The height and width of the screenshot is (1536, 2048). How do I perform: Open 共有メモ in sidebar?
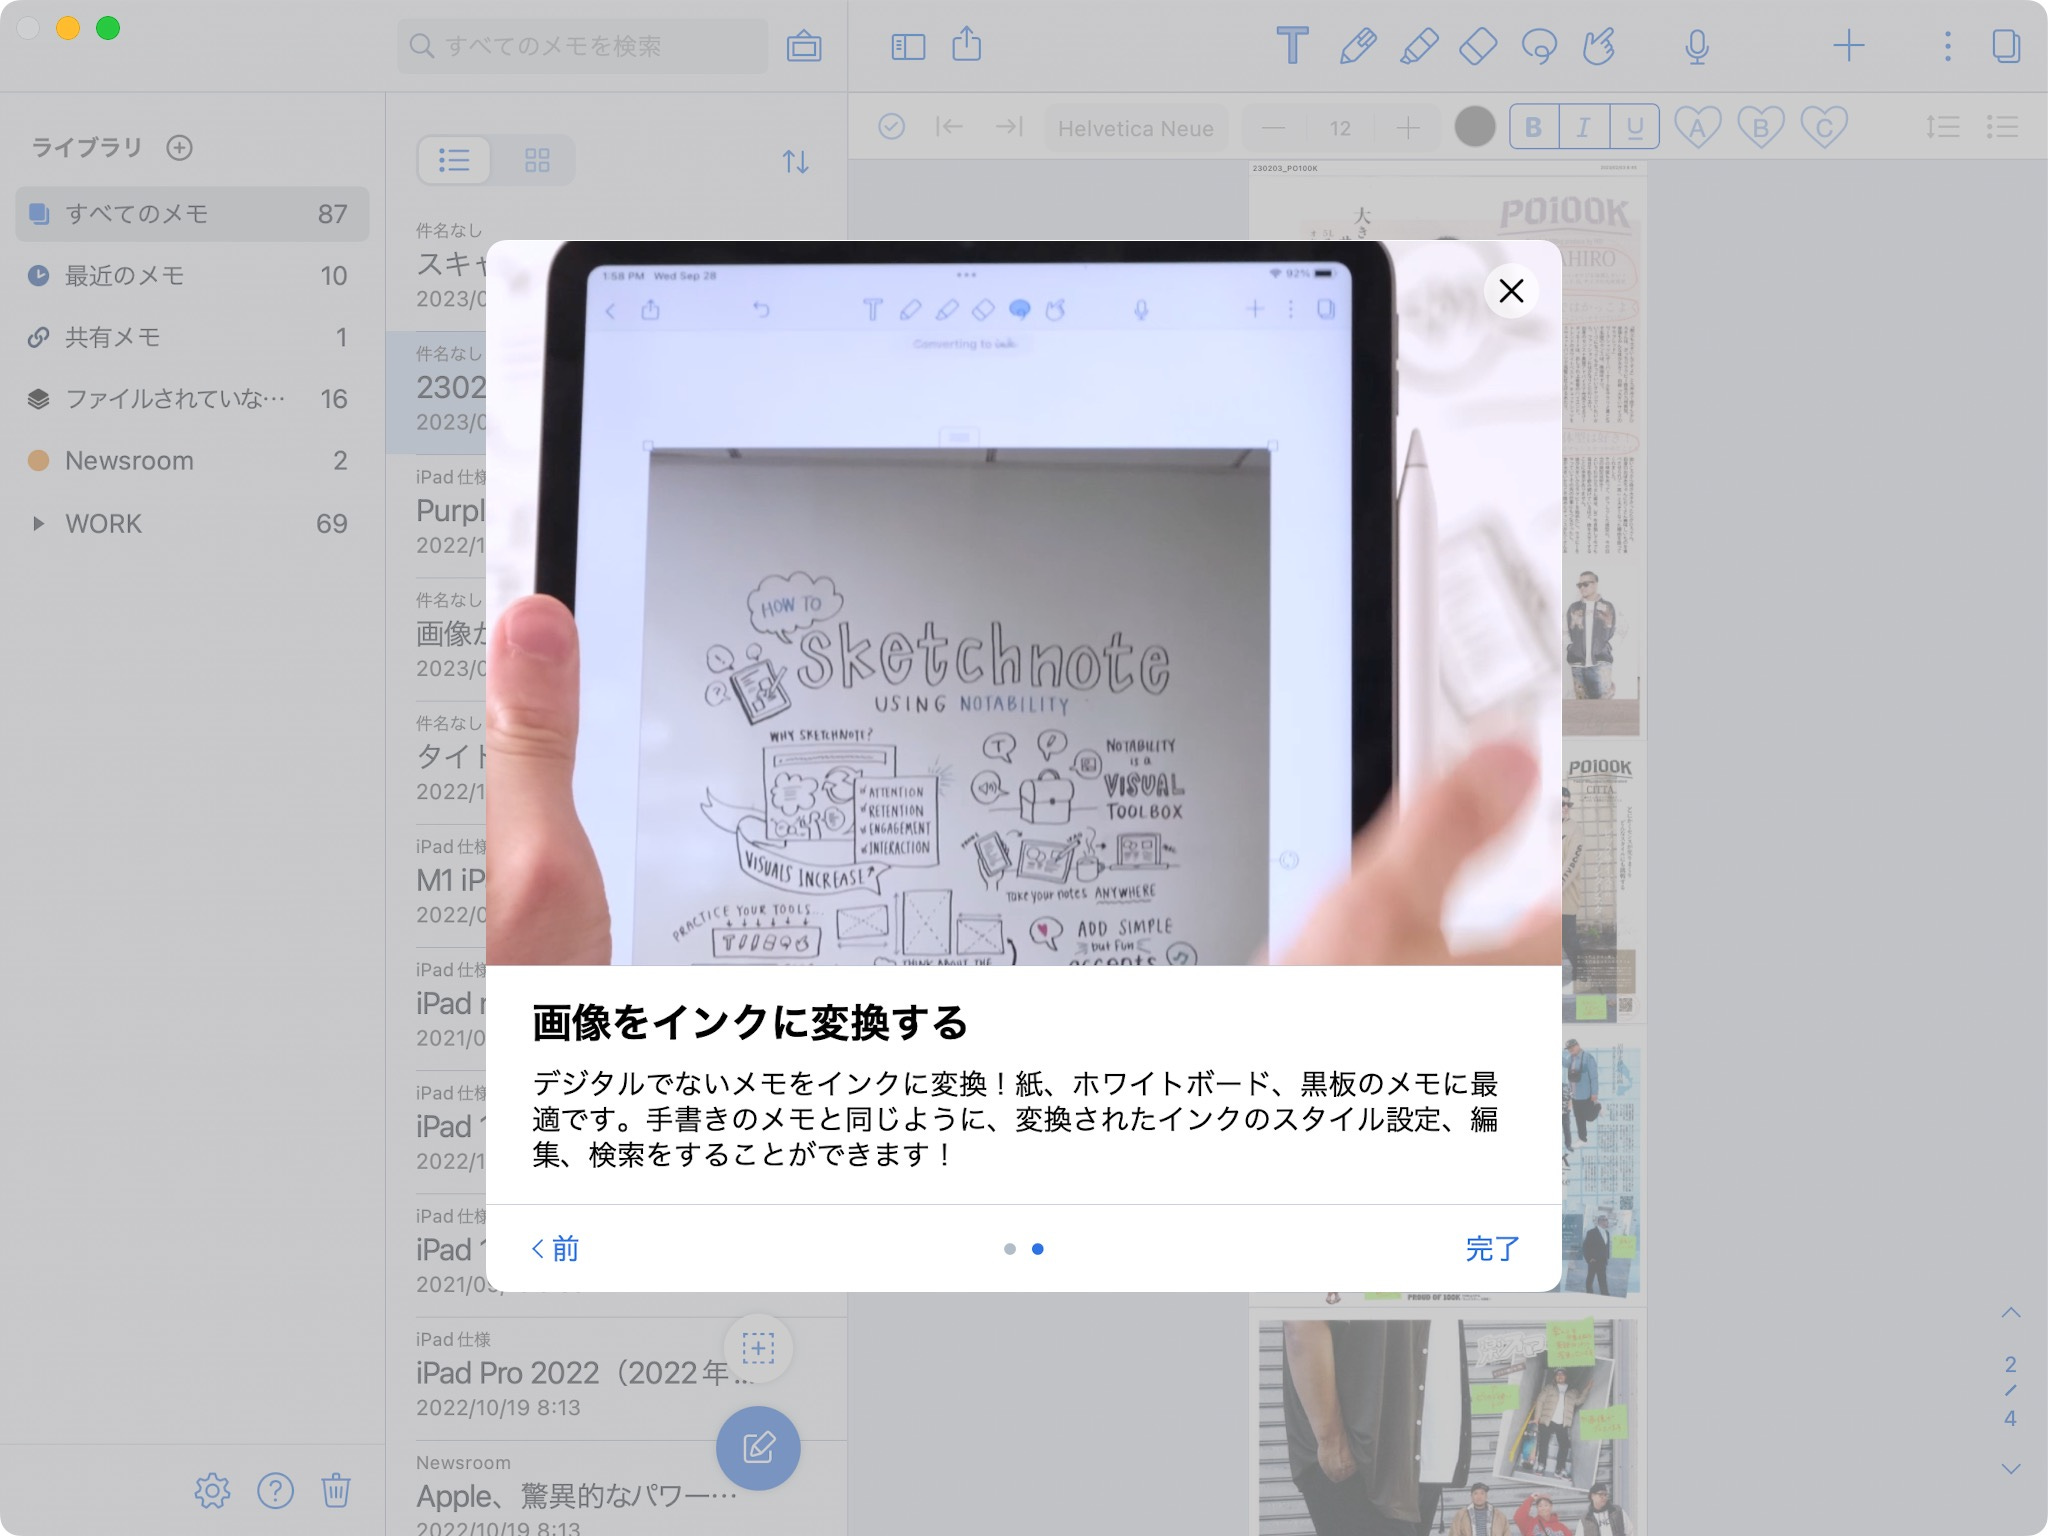coord(192,338)
